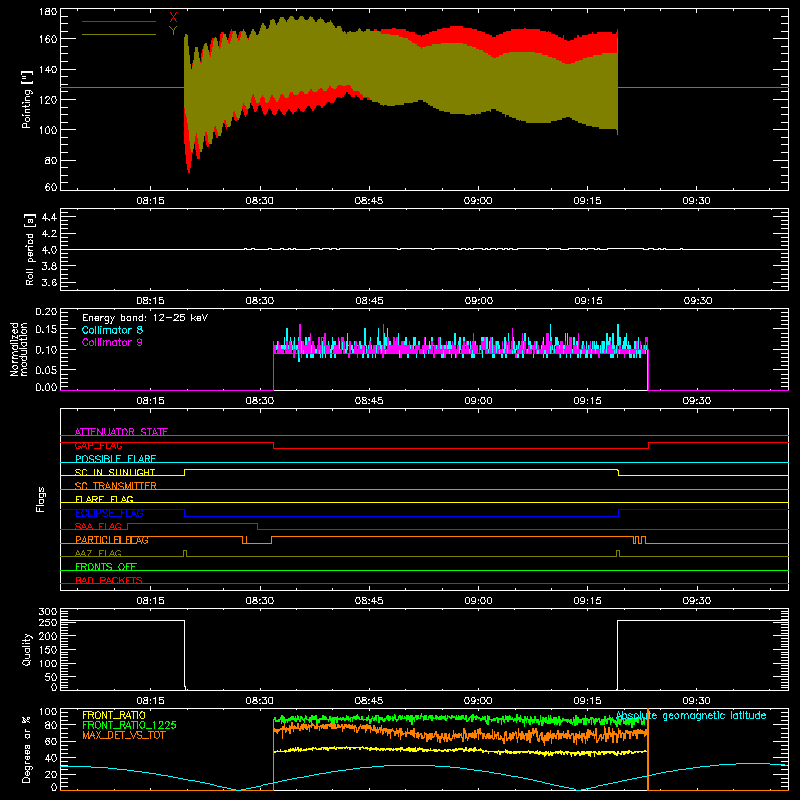Click the olive Y legend line in Pointing panel
This screenshot has height=800, width=800.
pos(119,35)
